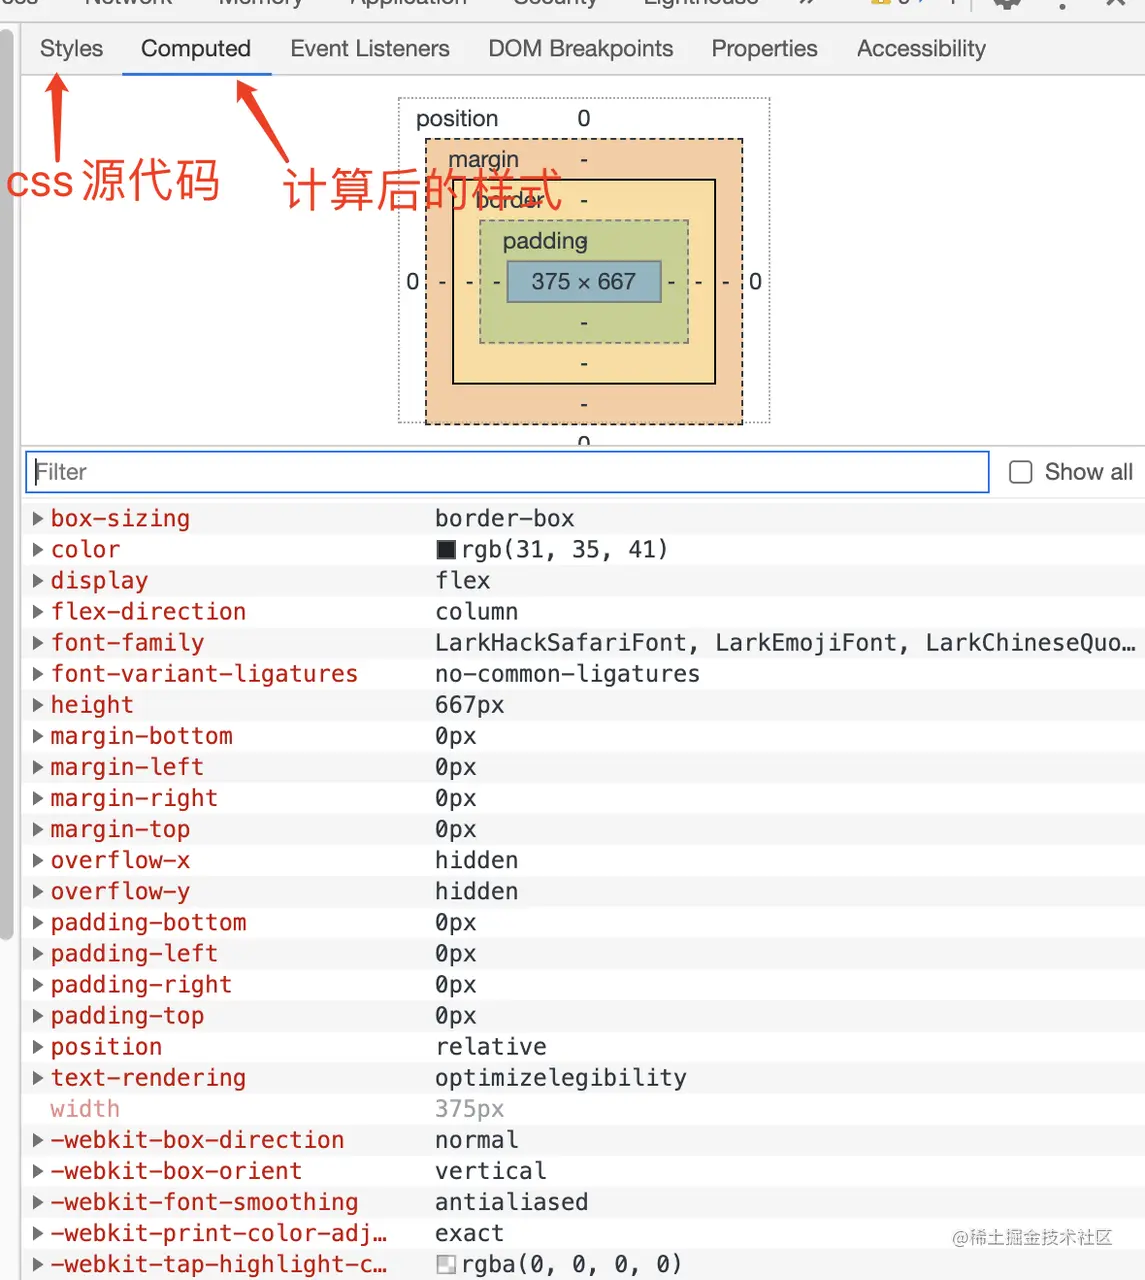Screen dimensions: 1145x1280
Task: Expand the margin-left property arrow
Action: tap(38, 767)
